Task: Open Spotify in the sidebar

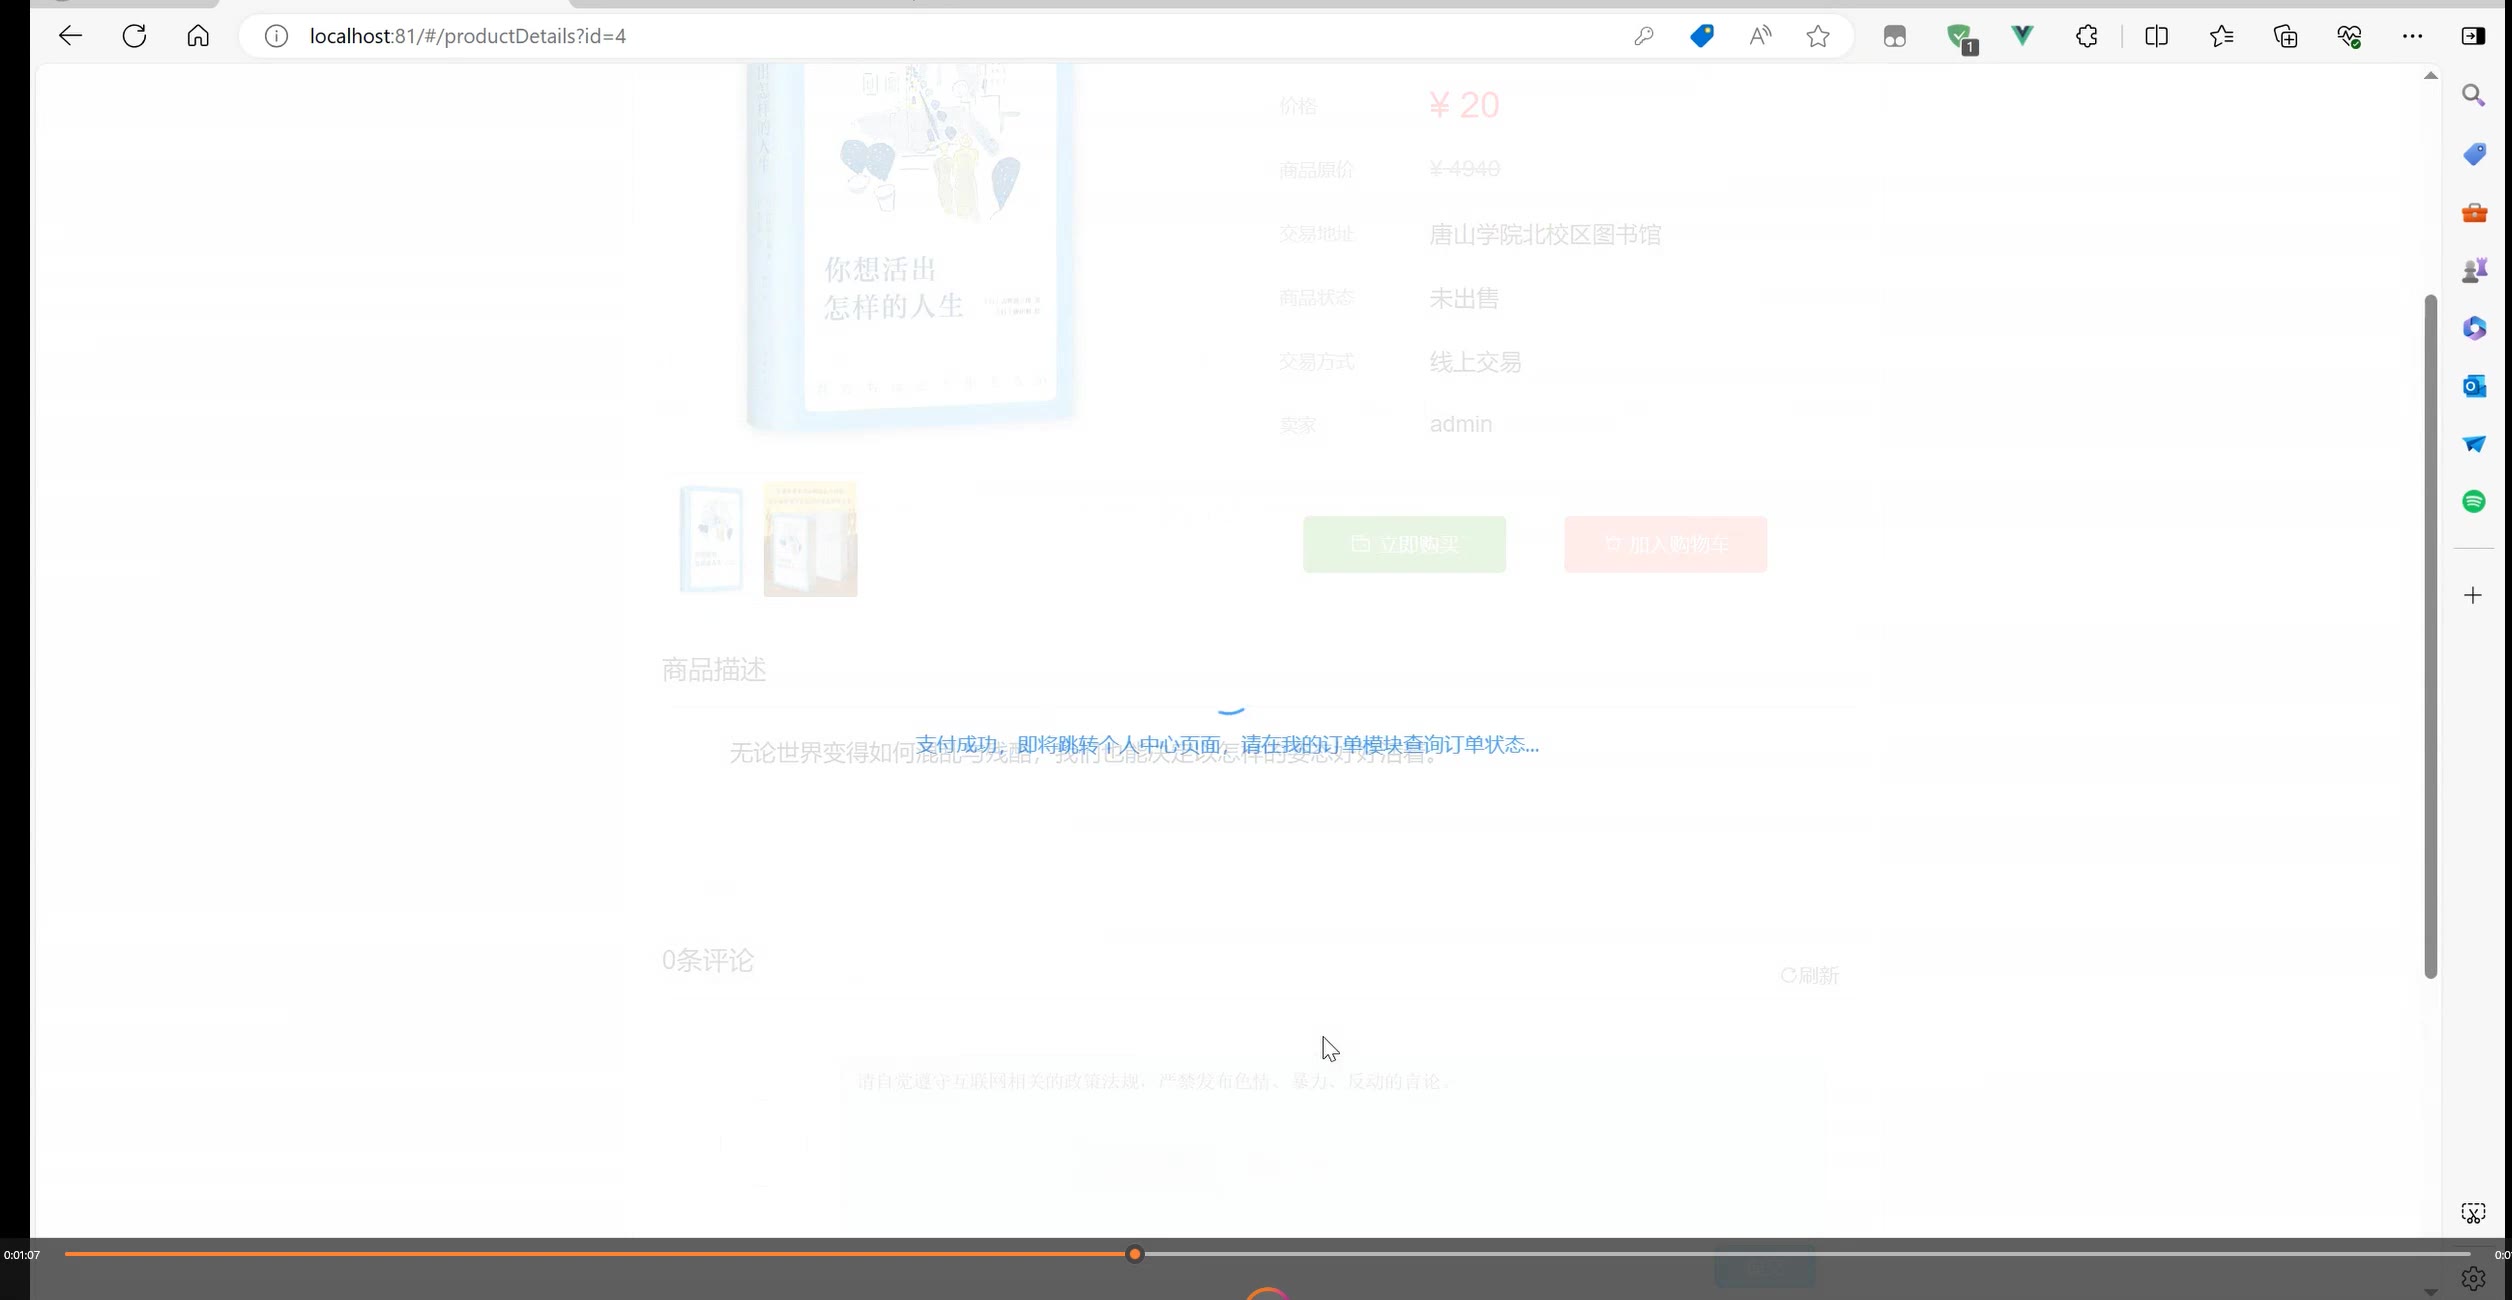Action: tap(2473, 502)
